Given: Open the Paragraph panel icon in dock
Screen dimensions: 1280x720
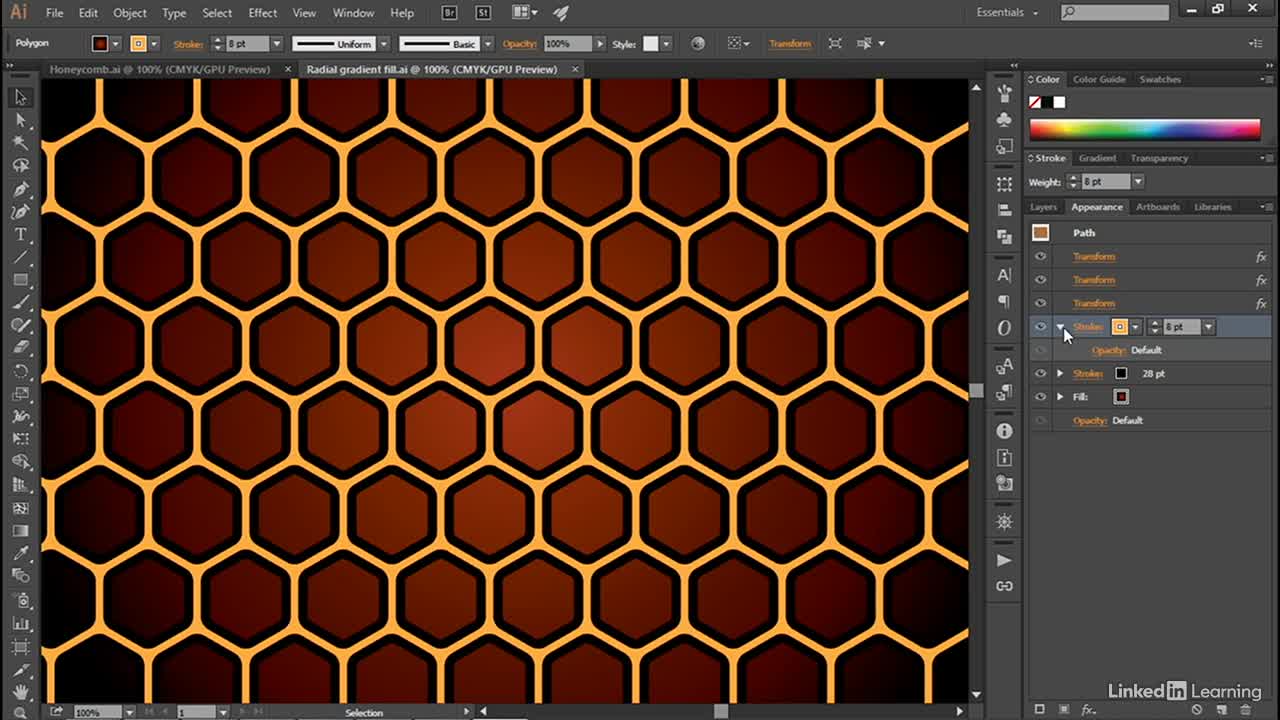Looking at the screenshot, I should (x=1004, y=301).
